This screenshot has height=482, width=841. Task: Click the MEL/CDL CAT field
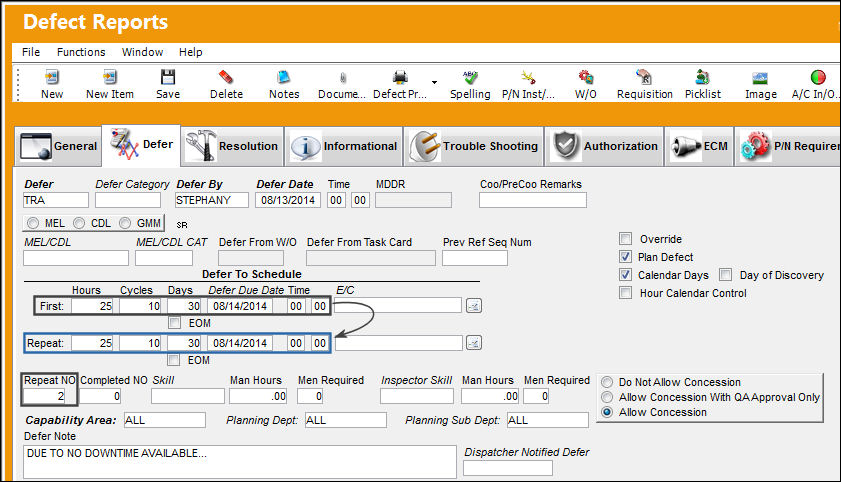[164, 258]
